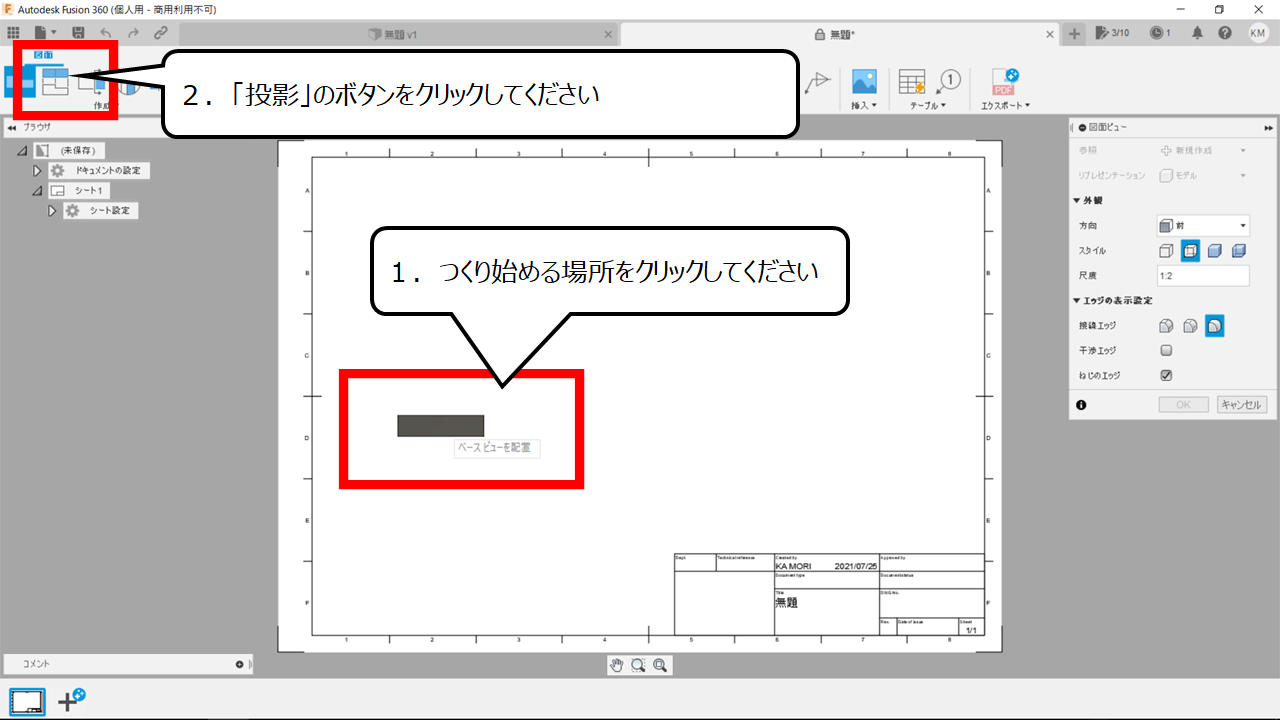This screenshot has height=720, width=1280.
Task: Click the zoom window magnifier
Action: 638,665
